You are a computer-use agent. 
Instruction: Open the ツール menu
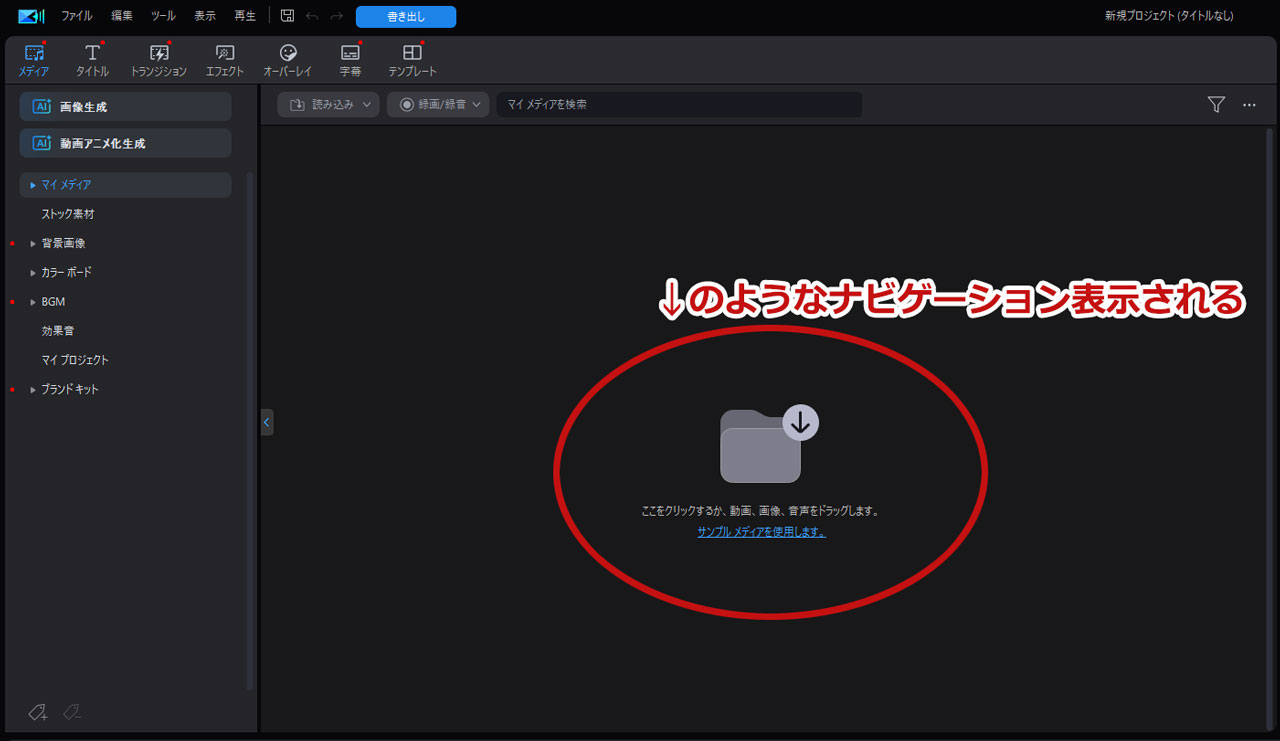point(163,16)
